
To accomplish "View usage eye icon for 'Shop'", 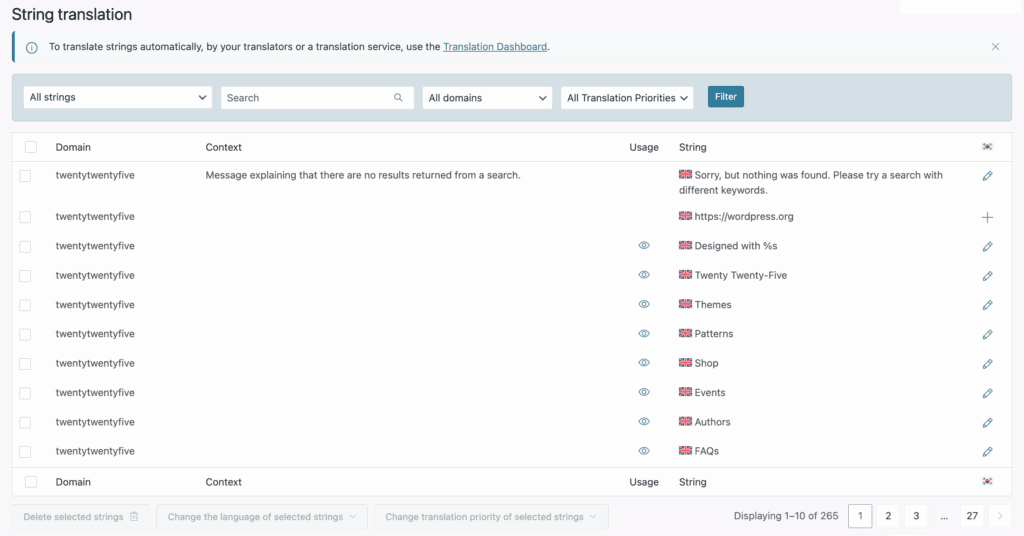I will 644,363.
